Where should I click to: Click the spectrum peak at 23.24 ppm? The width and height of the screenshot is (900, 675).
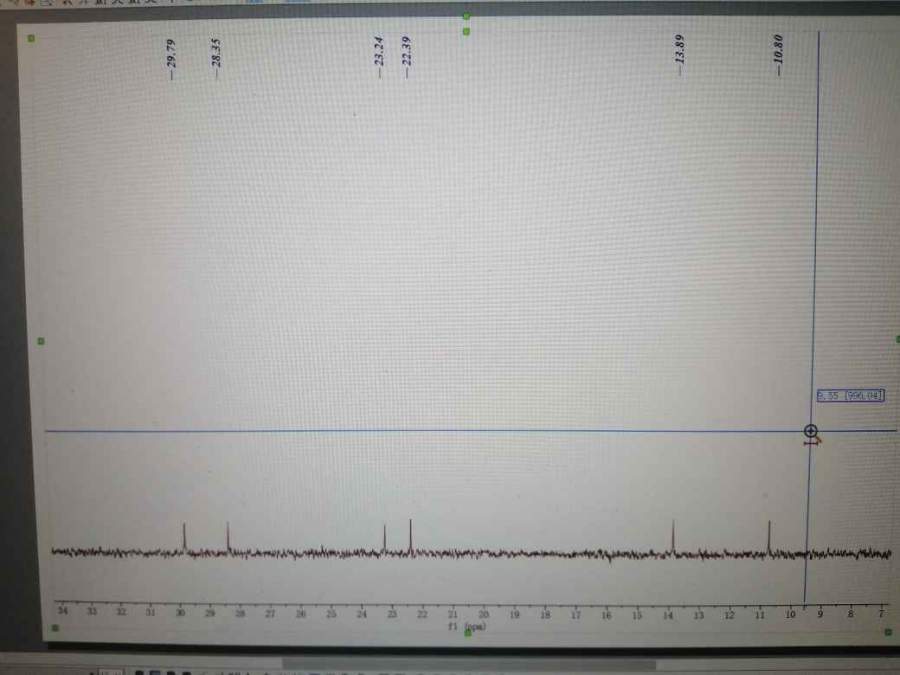(385, 538)
